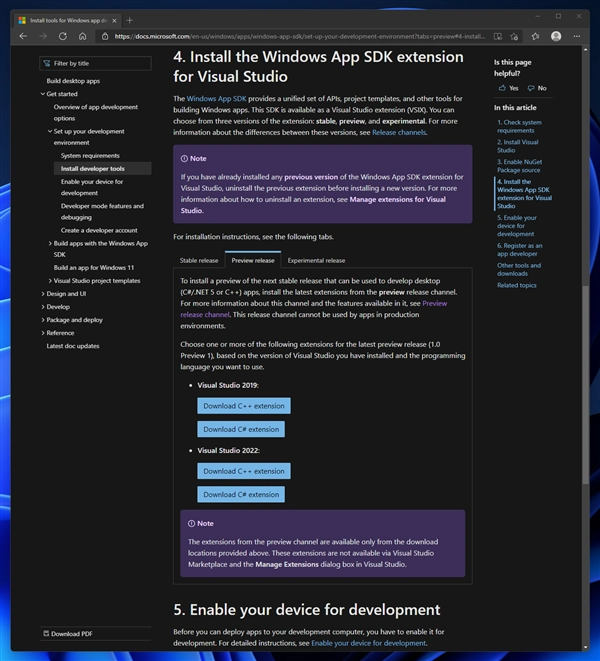This screenshot has height=661, width=600.
Task: Open browser settings and more menu
Action: pyautogui.click(x=577, y=37)
